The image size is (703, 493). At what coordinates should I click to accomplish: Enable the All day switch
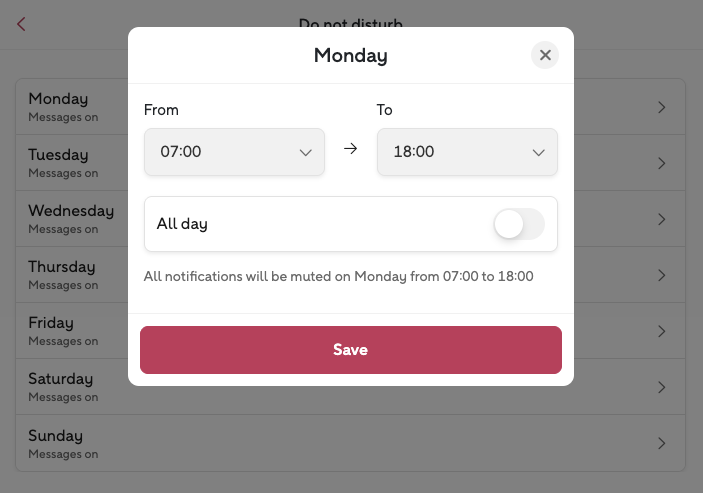click(519, 224)
